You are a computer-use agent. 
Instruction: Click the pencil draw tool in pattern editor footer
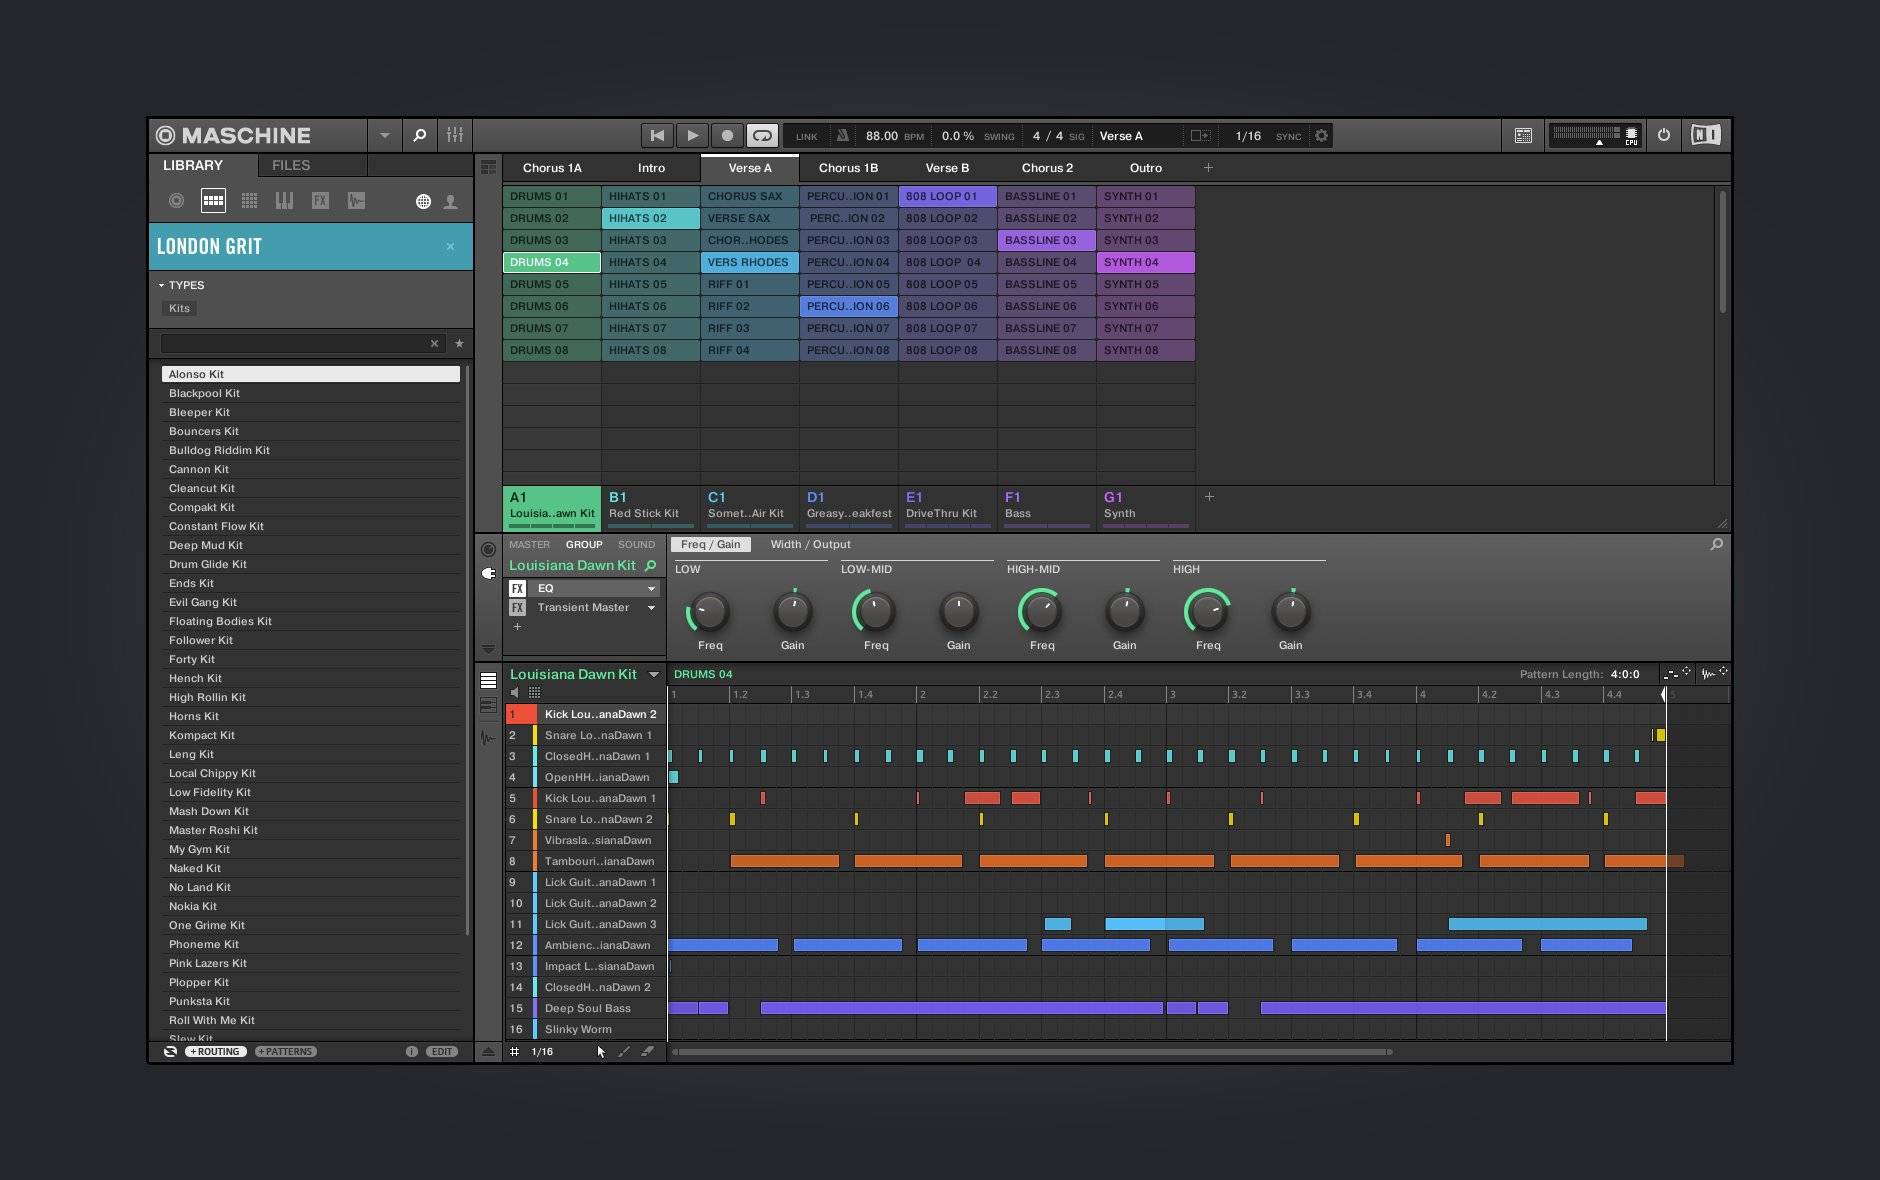pos(625,1051)
